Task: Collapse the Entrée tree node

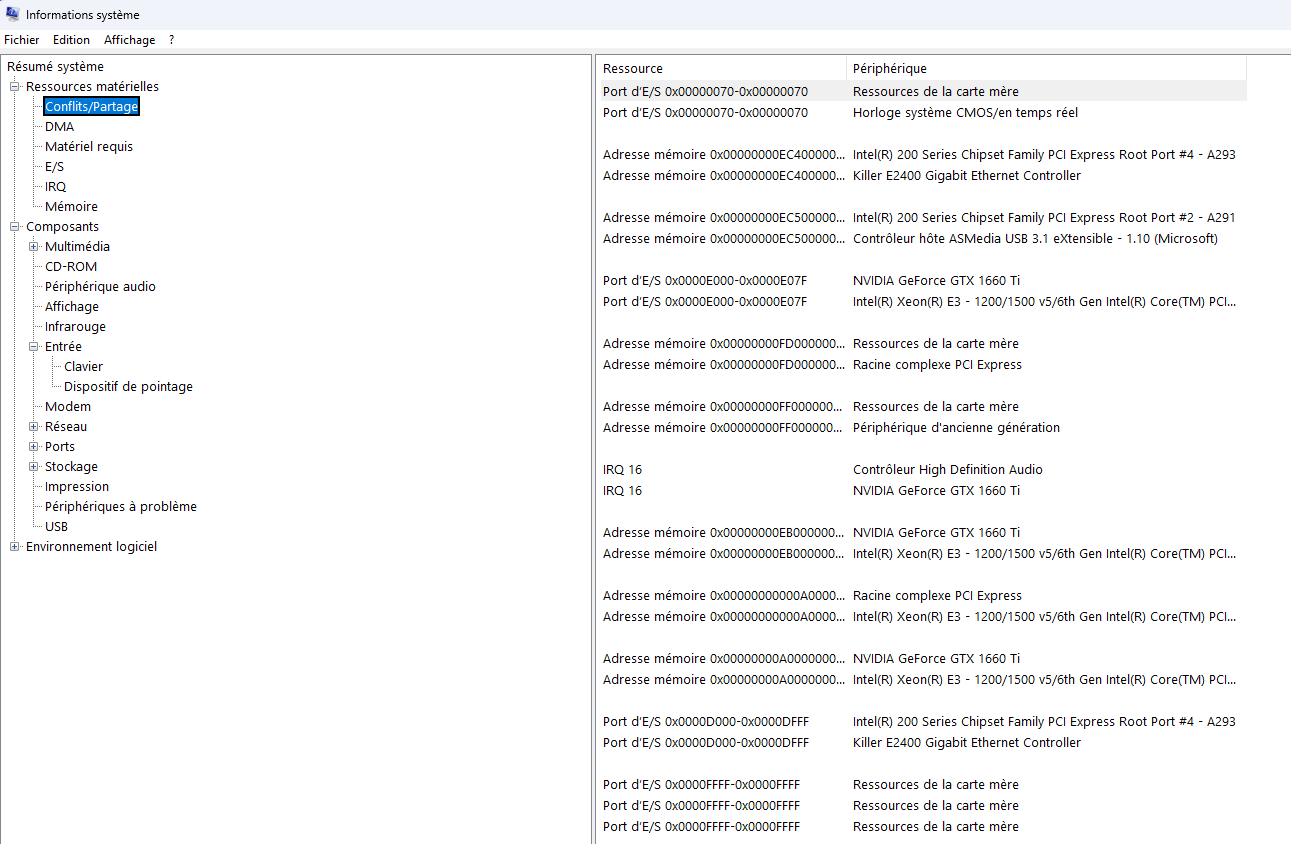Action: click(x=34, y=347)
